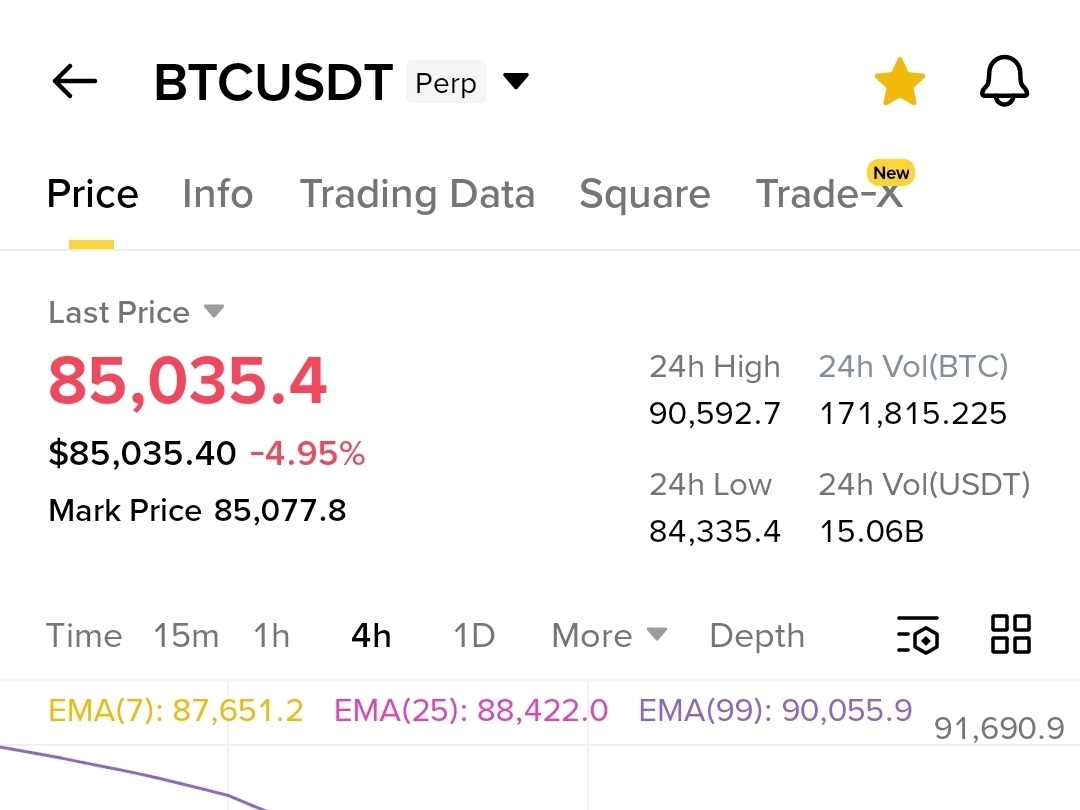Open price alert bell icon
Image resolution: width=1080 pixels, height=810 pixels.
click(1004, 81)
